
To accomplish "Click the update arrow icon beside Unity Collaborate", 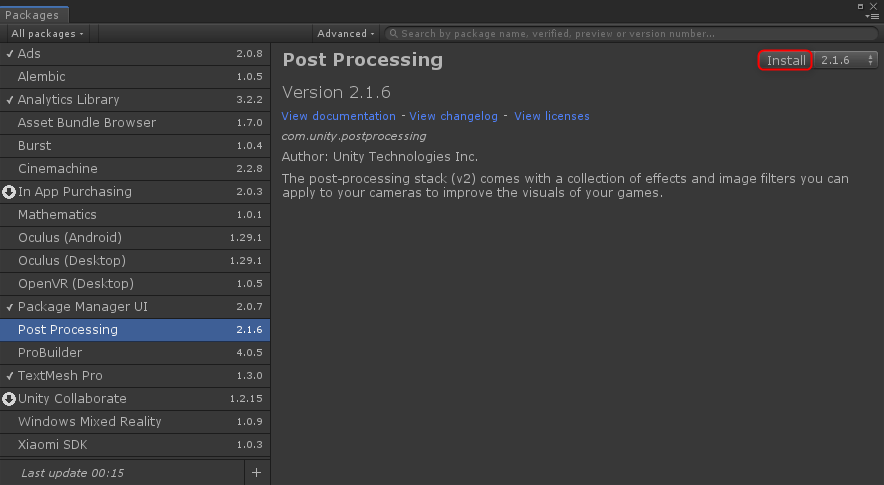I will tap(9, 399).
